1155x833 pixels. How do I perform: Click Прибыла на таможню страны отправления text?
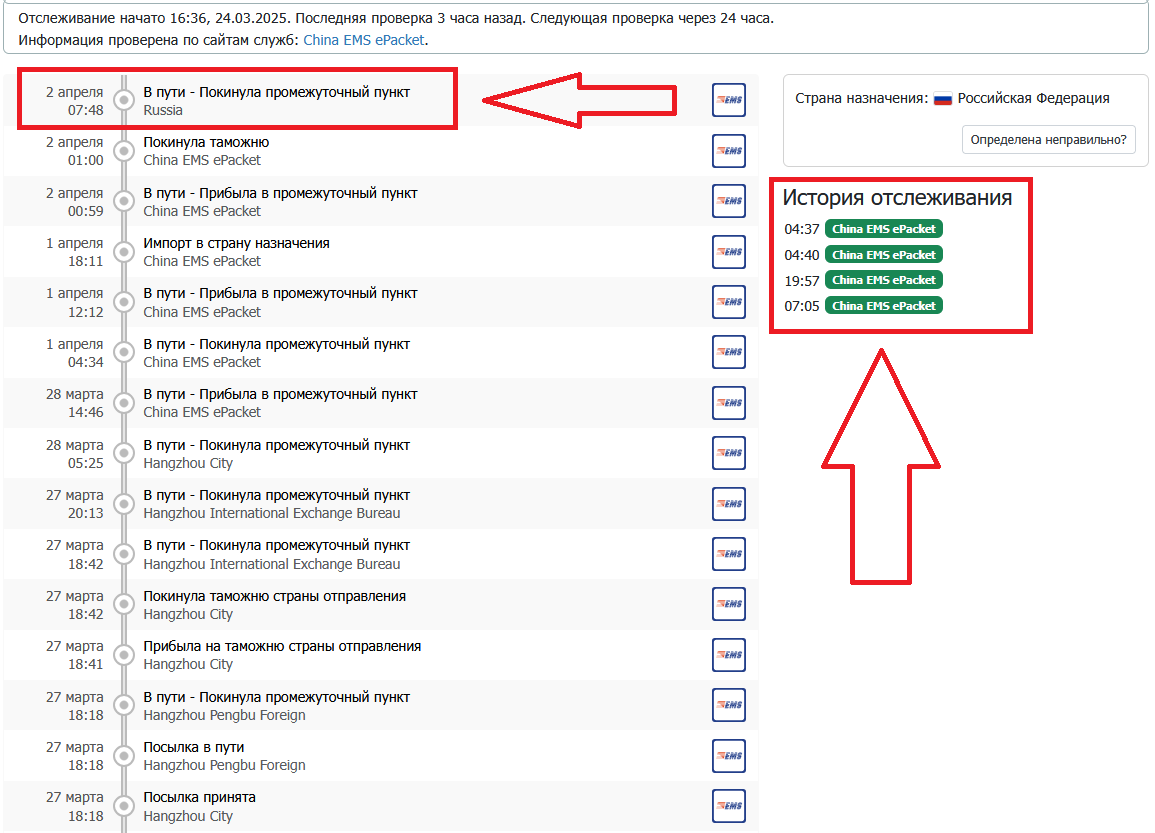(282, 646)
